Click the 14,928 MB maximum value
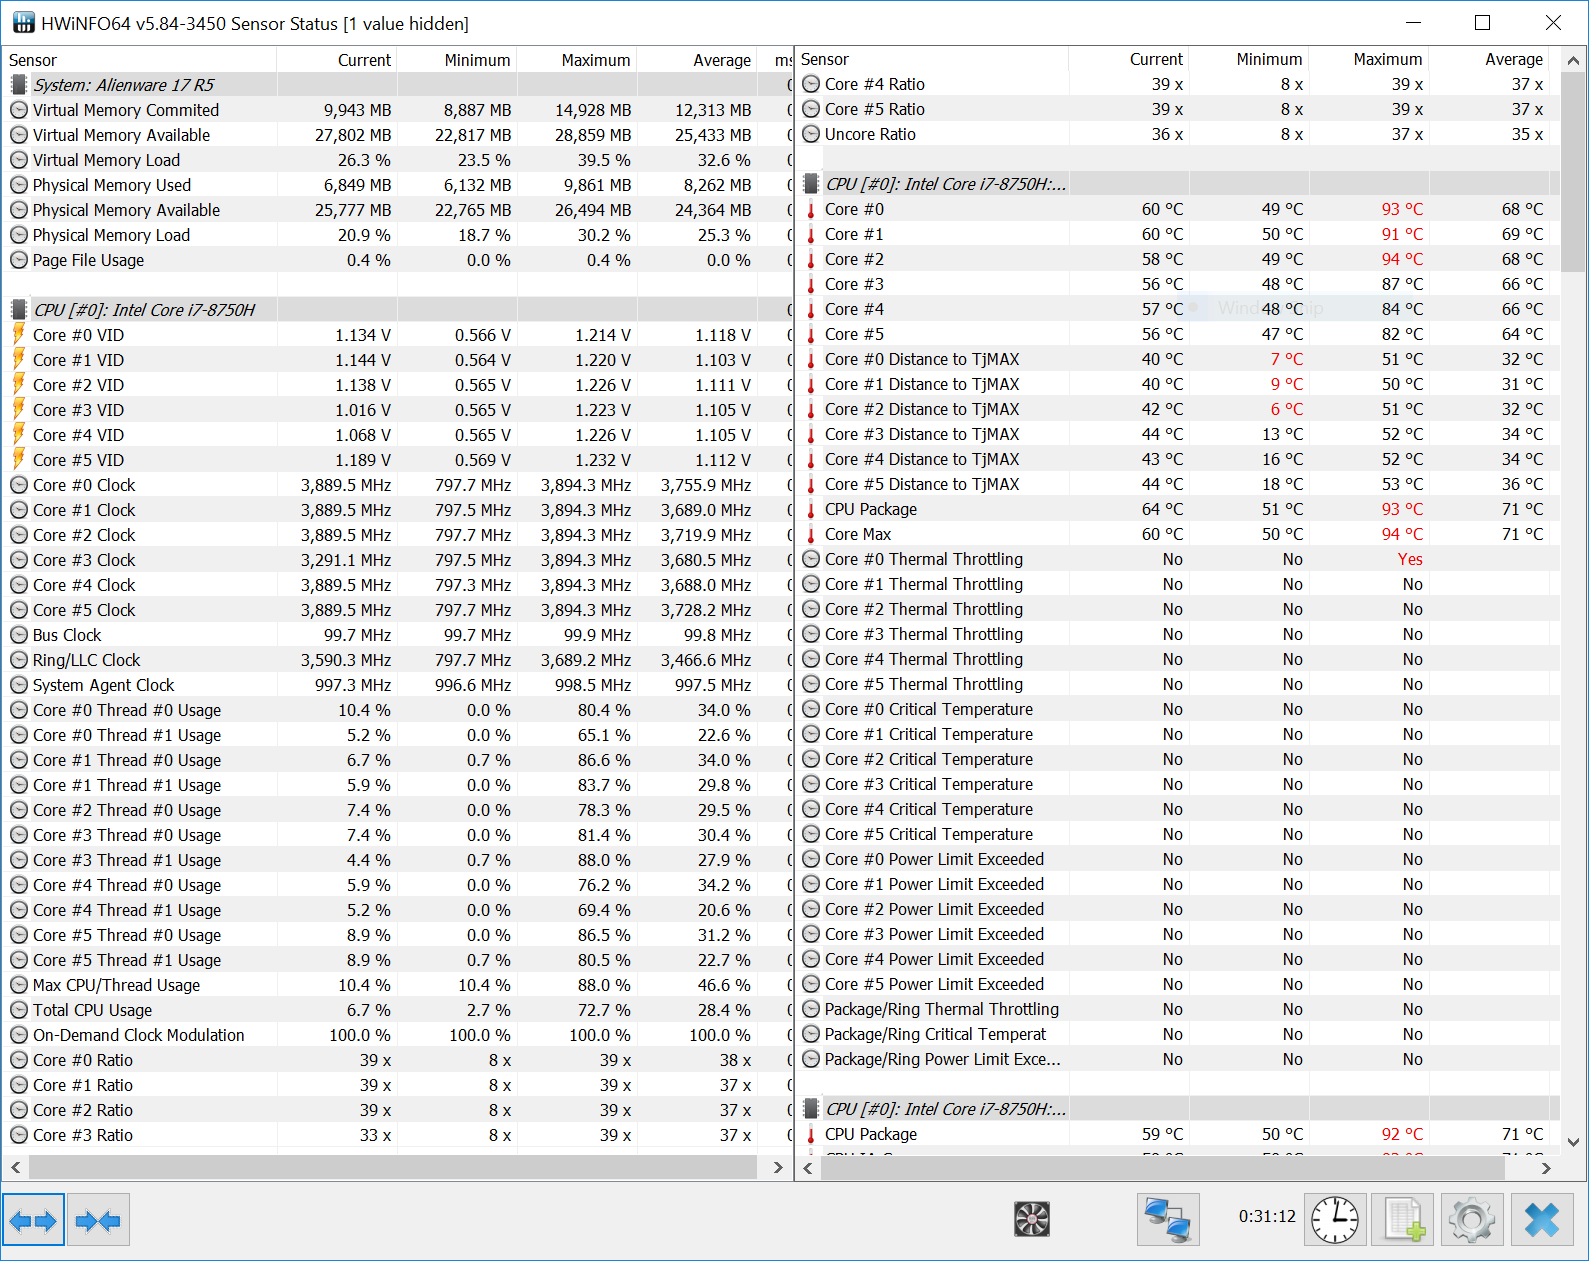The height and width of the screenshot is (1261, 1589). coord(593,110)
